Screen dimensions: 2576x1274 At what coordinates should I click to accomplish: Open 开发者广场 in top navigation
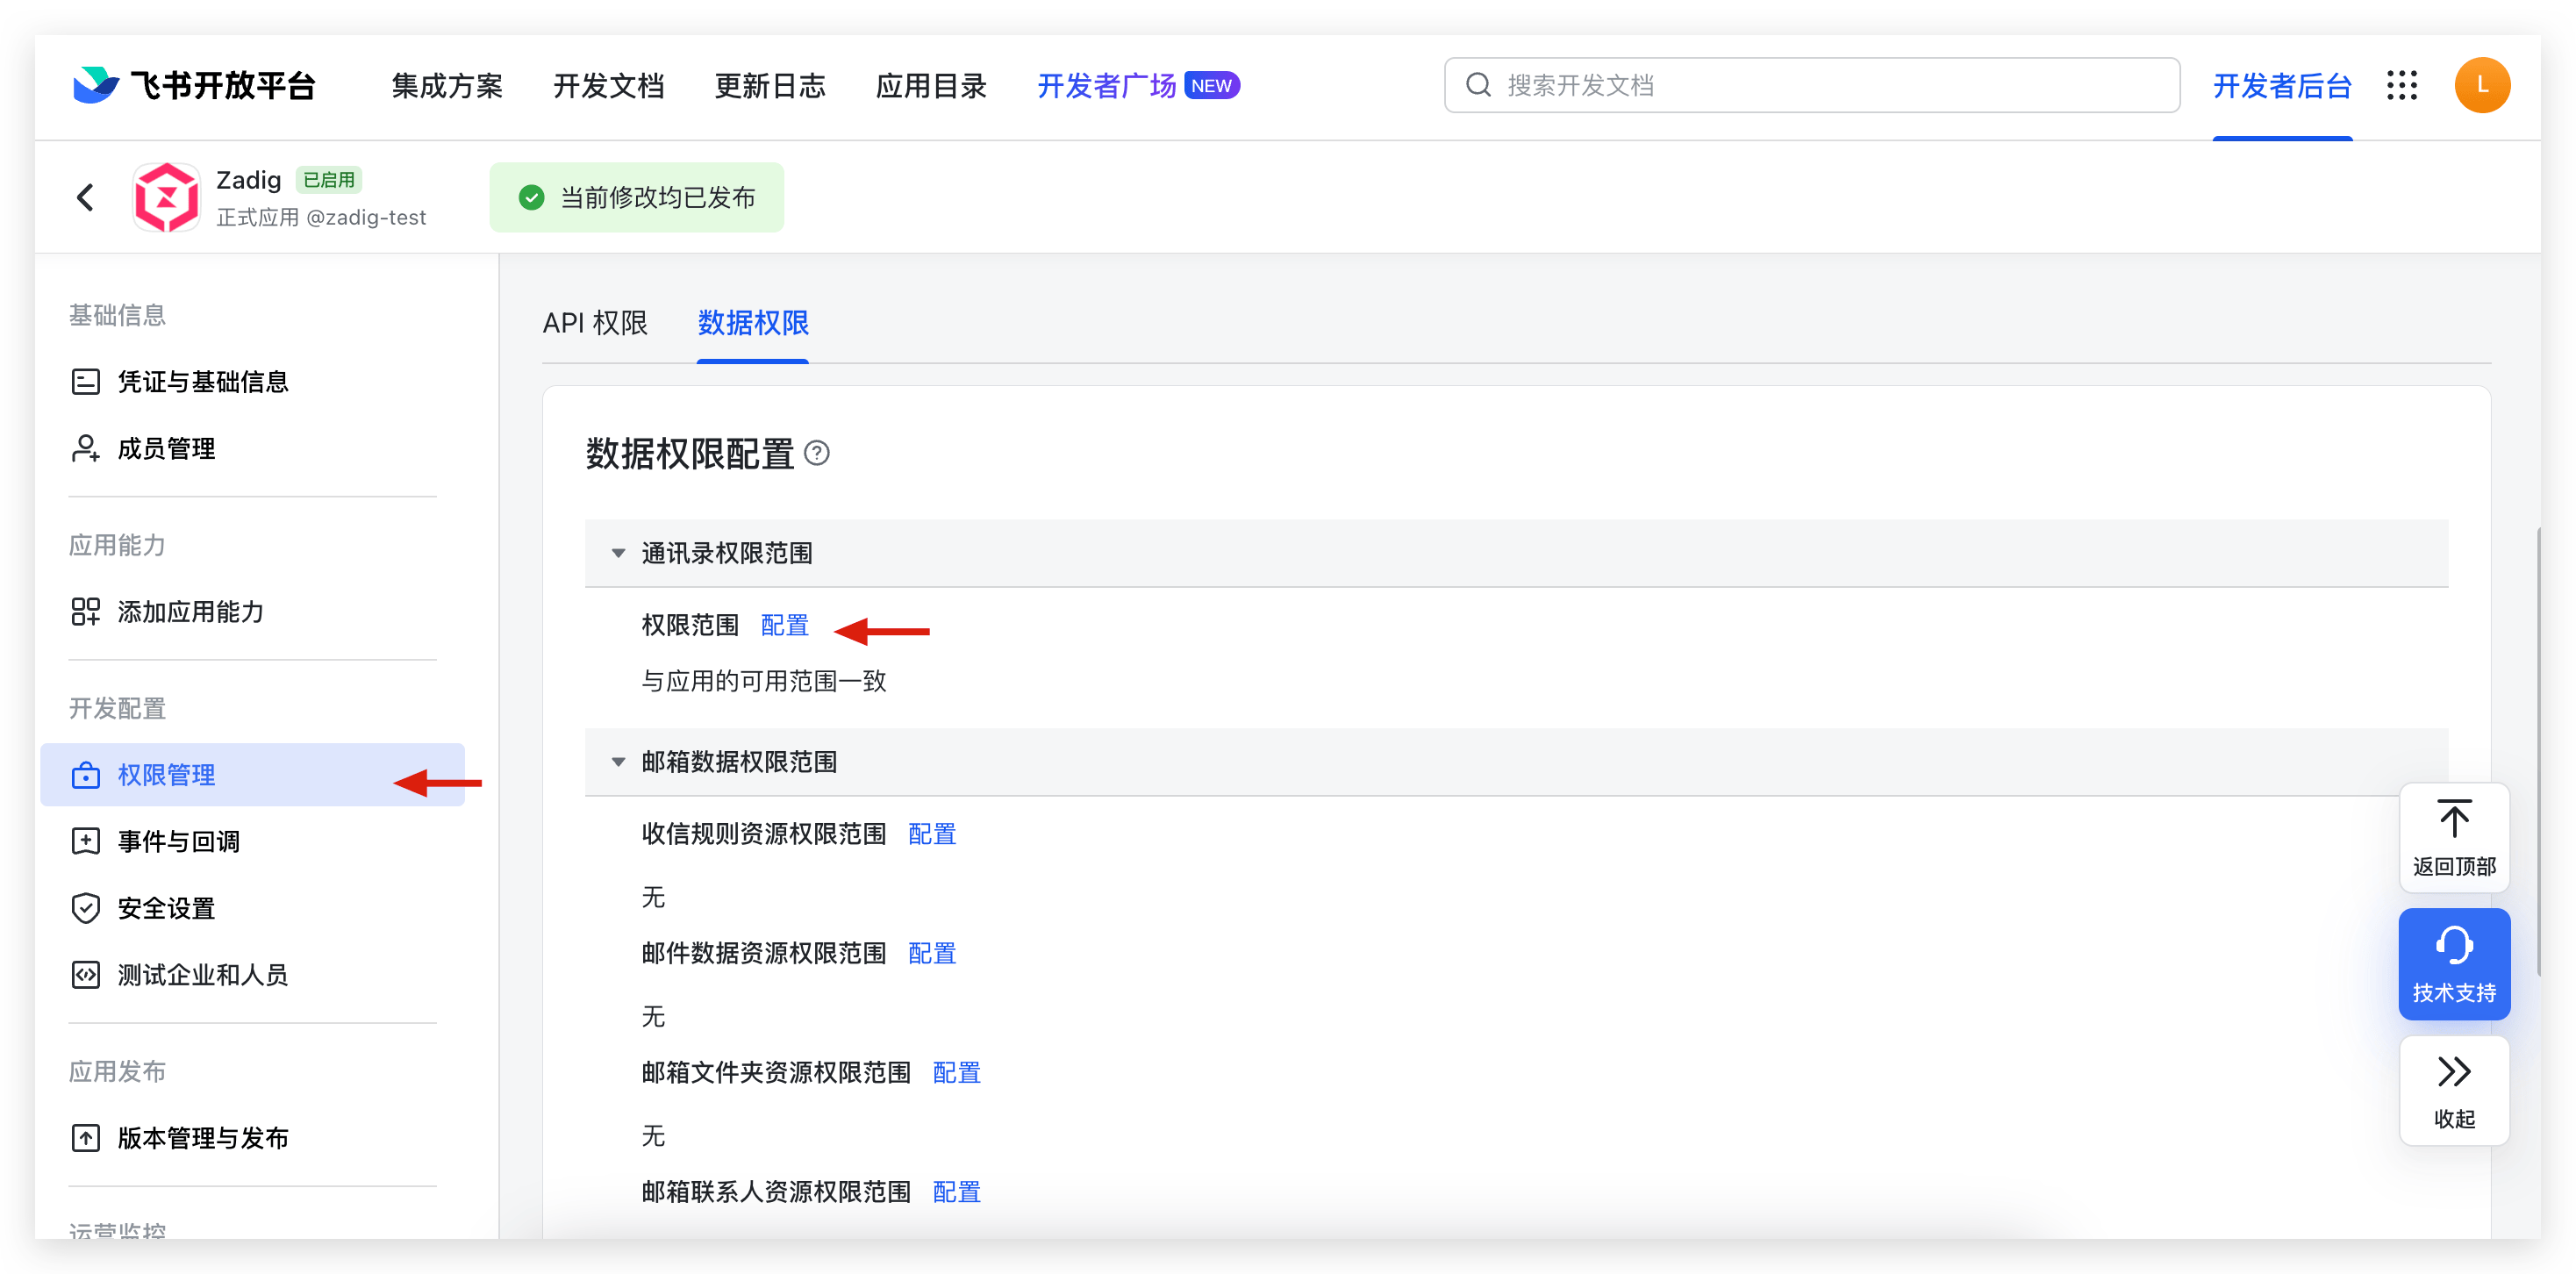click(1106, 86)
